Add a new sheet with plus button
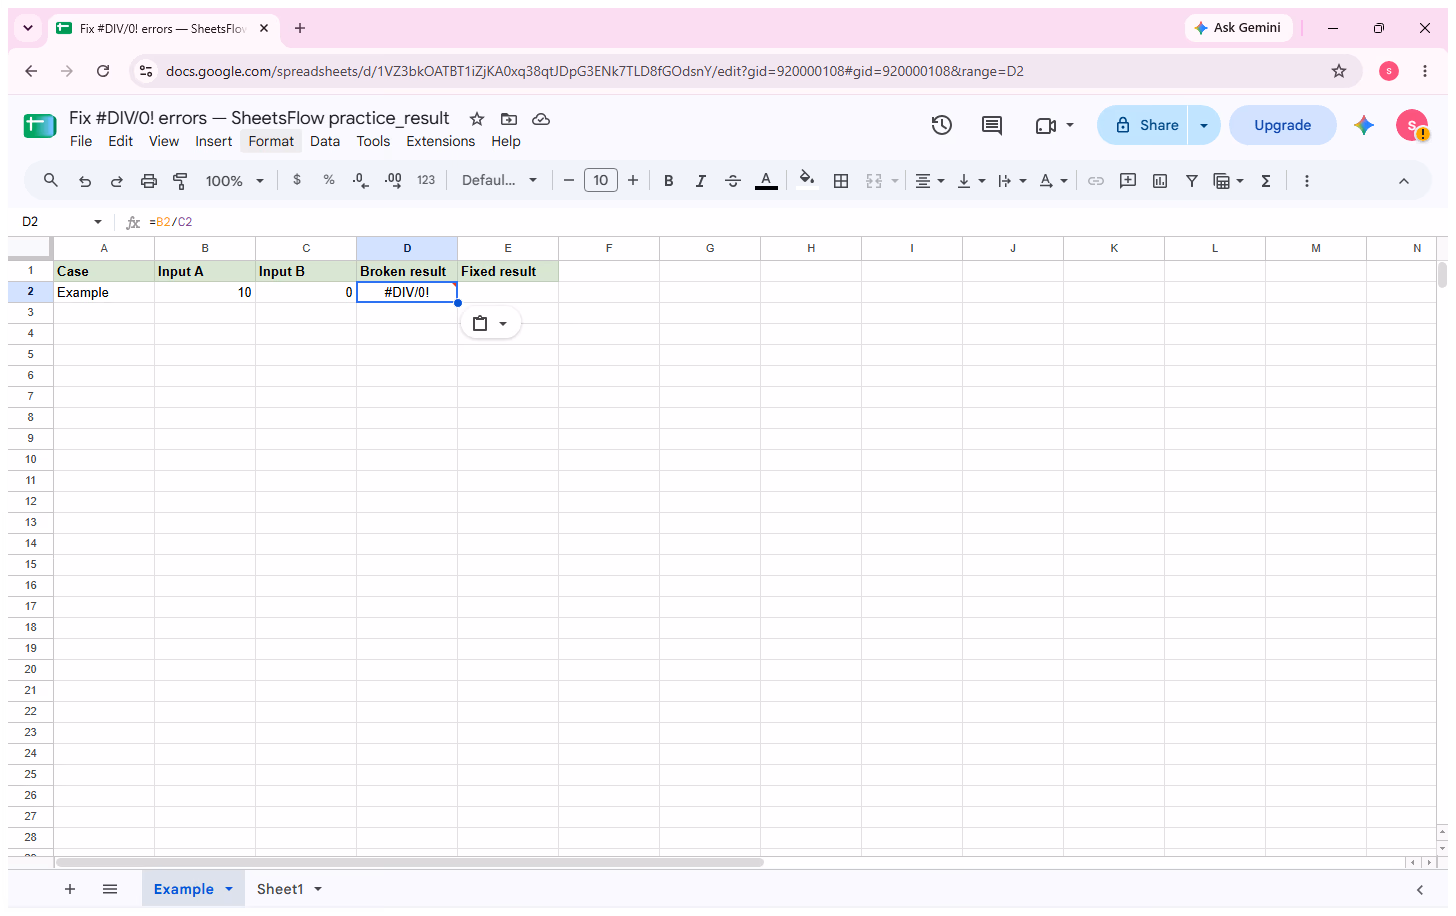 (x=70, y=889)
